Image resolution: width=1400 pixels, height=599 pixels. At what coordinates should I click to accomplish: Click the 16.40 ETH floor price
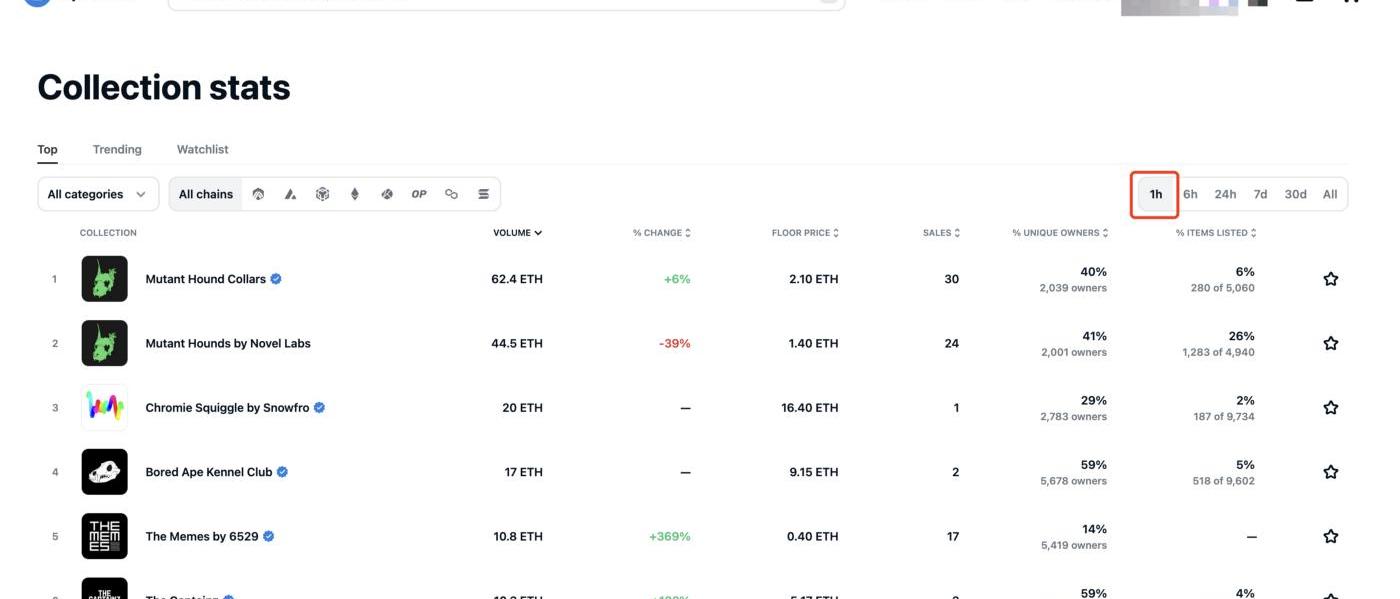pos(810,408)
